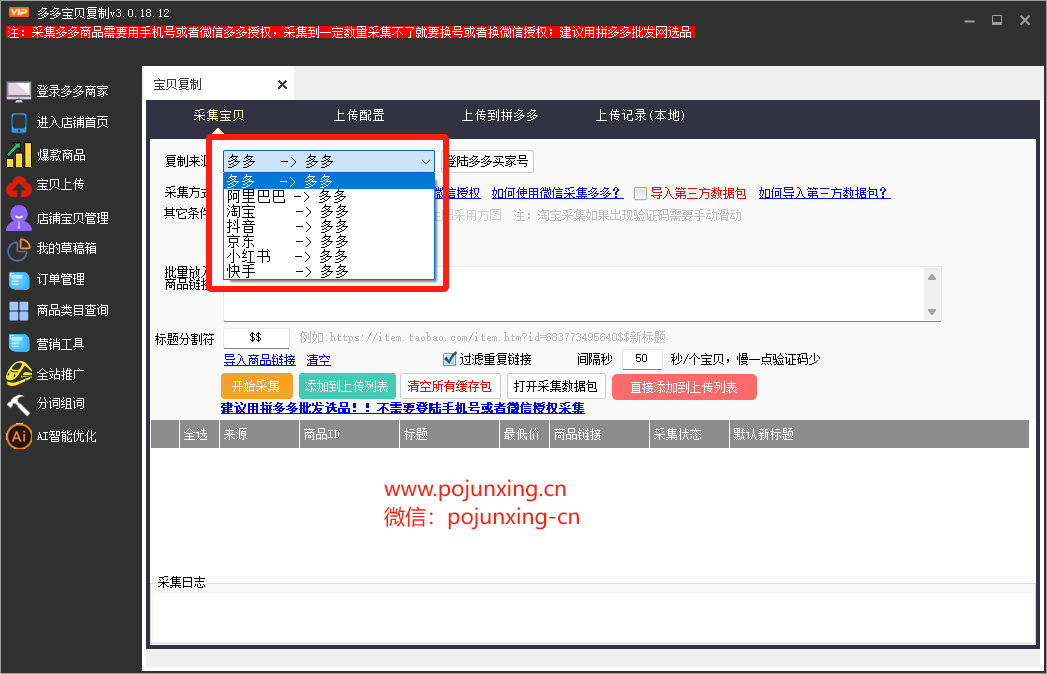Switch to the 采集宝贝 tab

pos(219,116)
